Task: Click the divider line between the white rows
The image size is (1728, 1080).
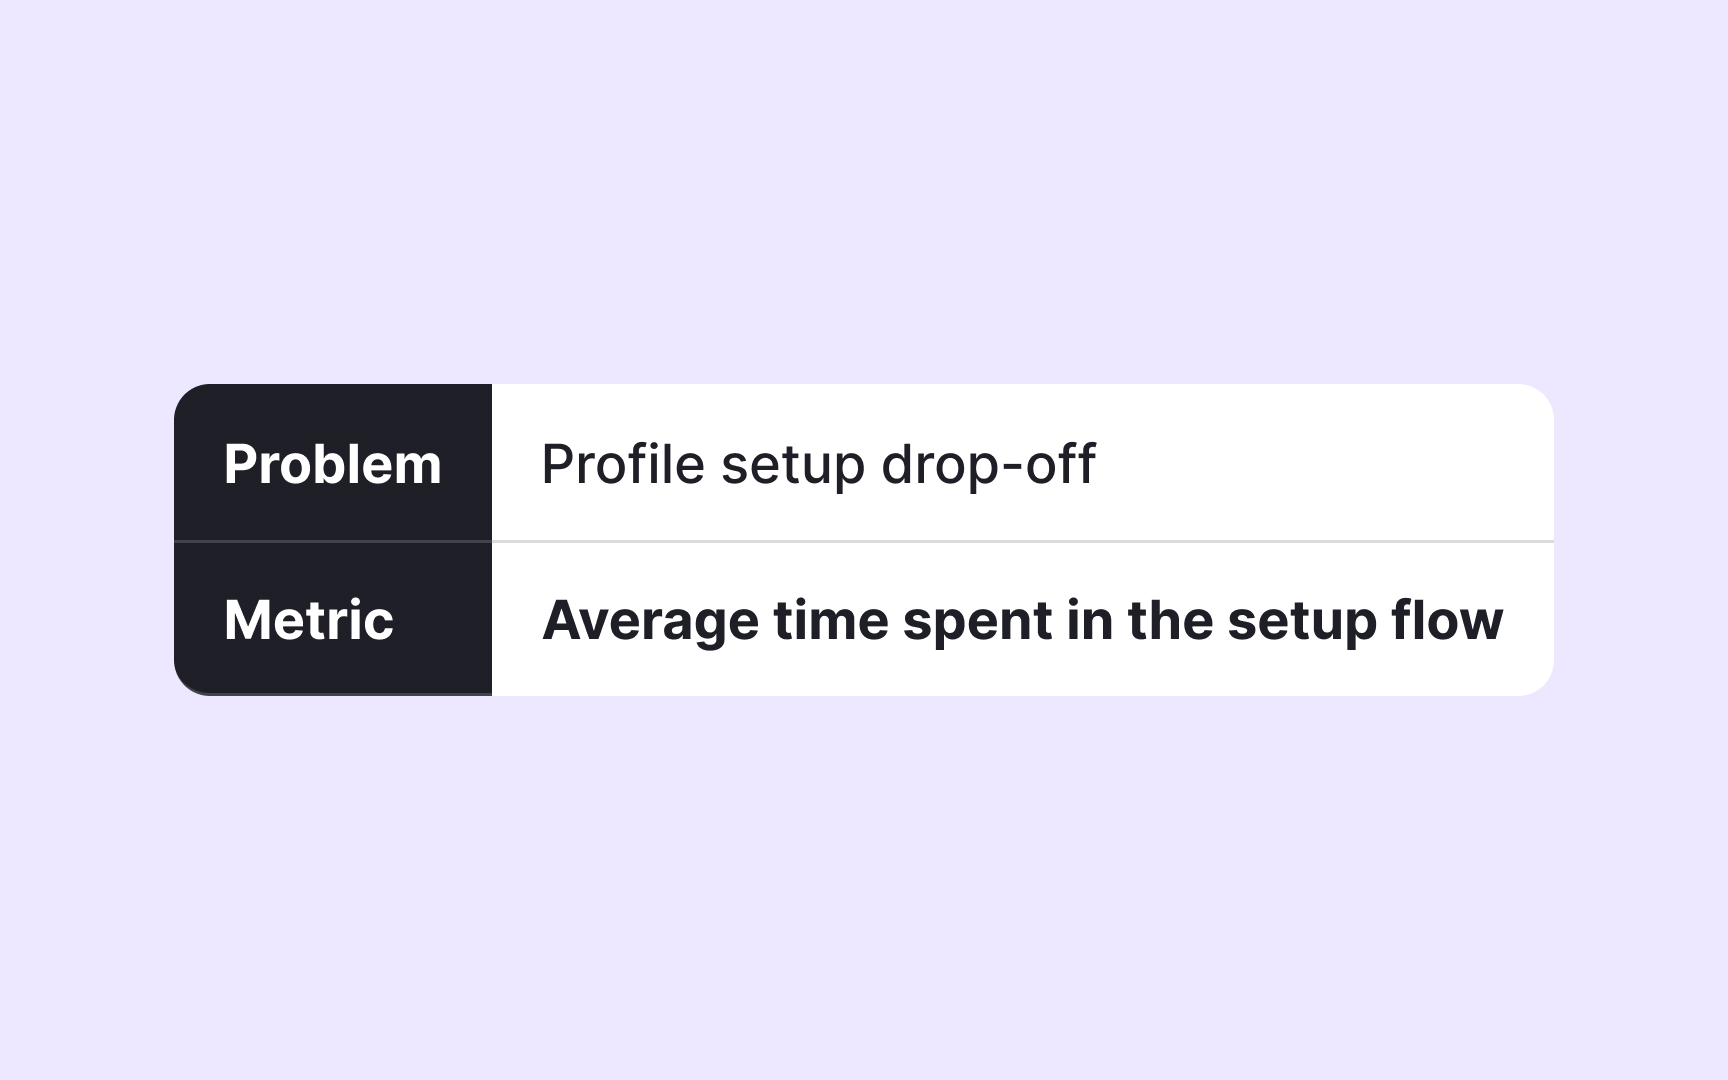Action: [1022, 541]
